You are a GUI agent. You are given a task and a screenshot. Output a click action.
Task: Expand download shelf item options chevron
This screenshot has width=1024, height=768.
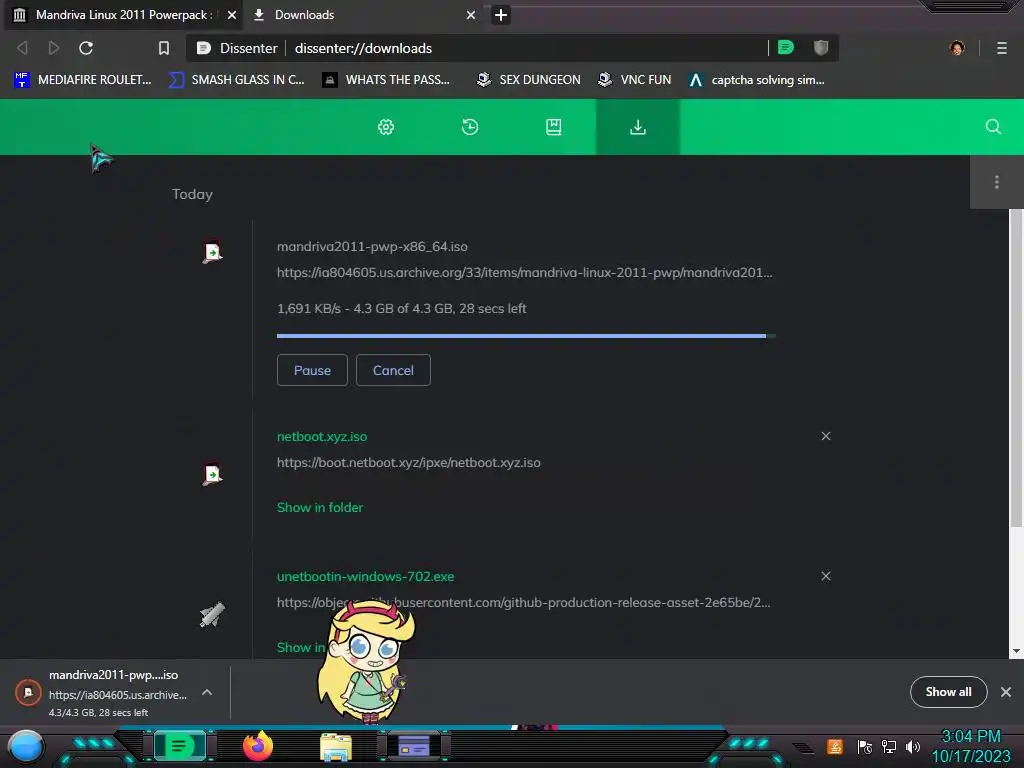(x=207, y=692)
